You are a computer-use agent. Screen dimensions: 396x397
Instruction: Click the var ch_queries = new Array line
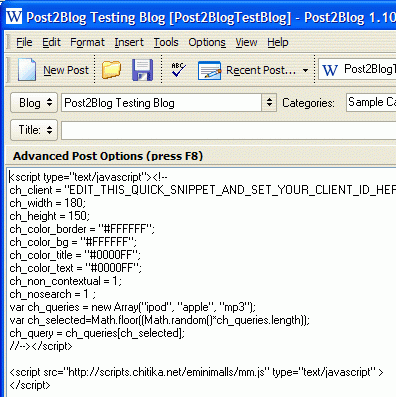click(133, 307)
